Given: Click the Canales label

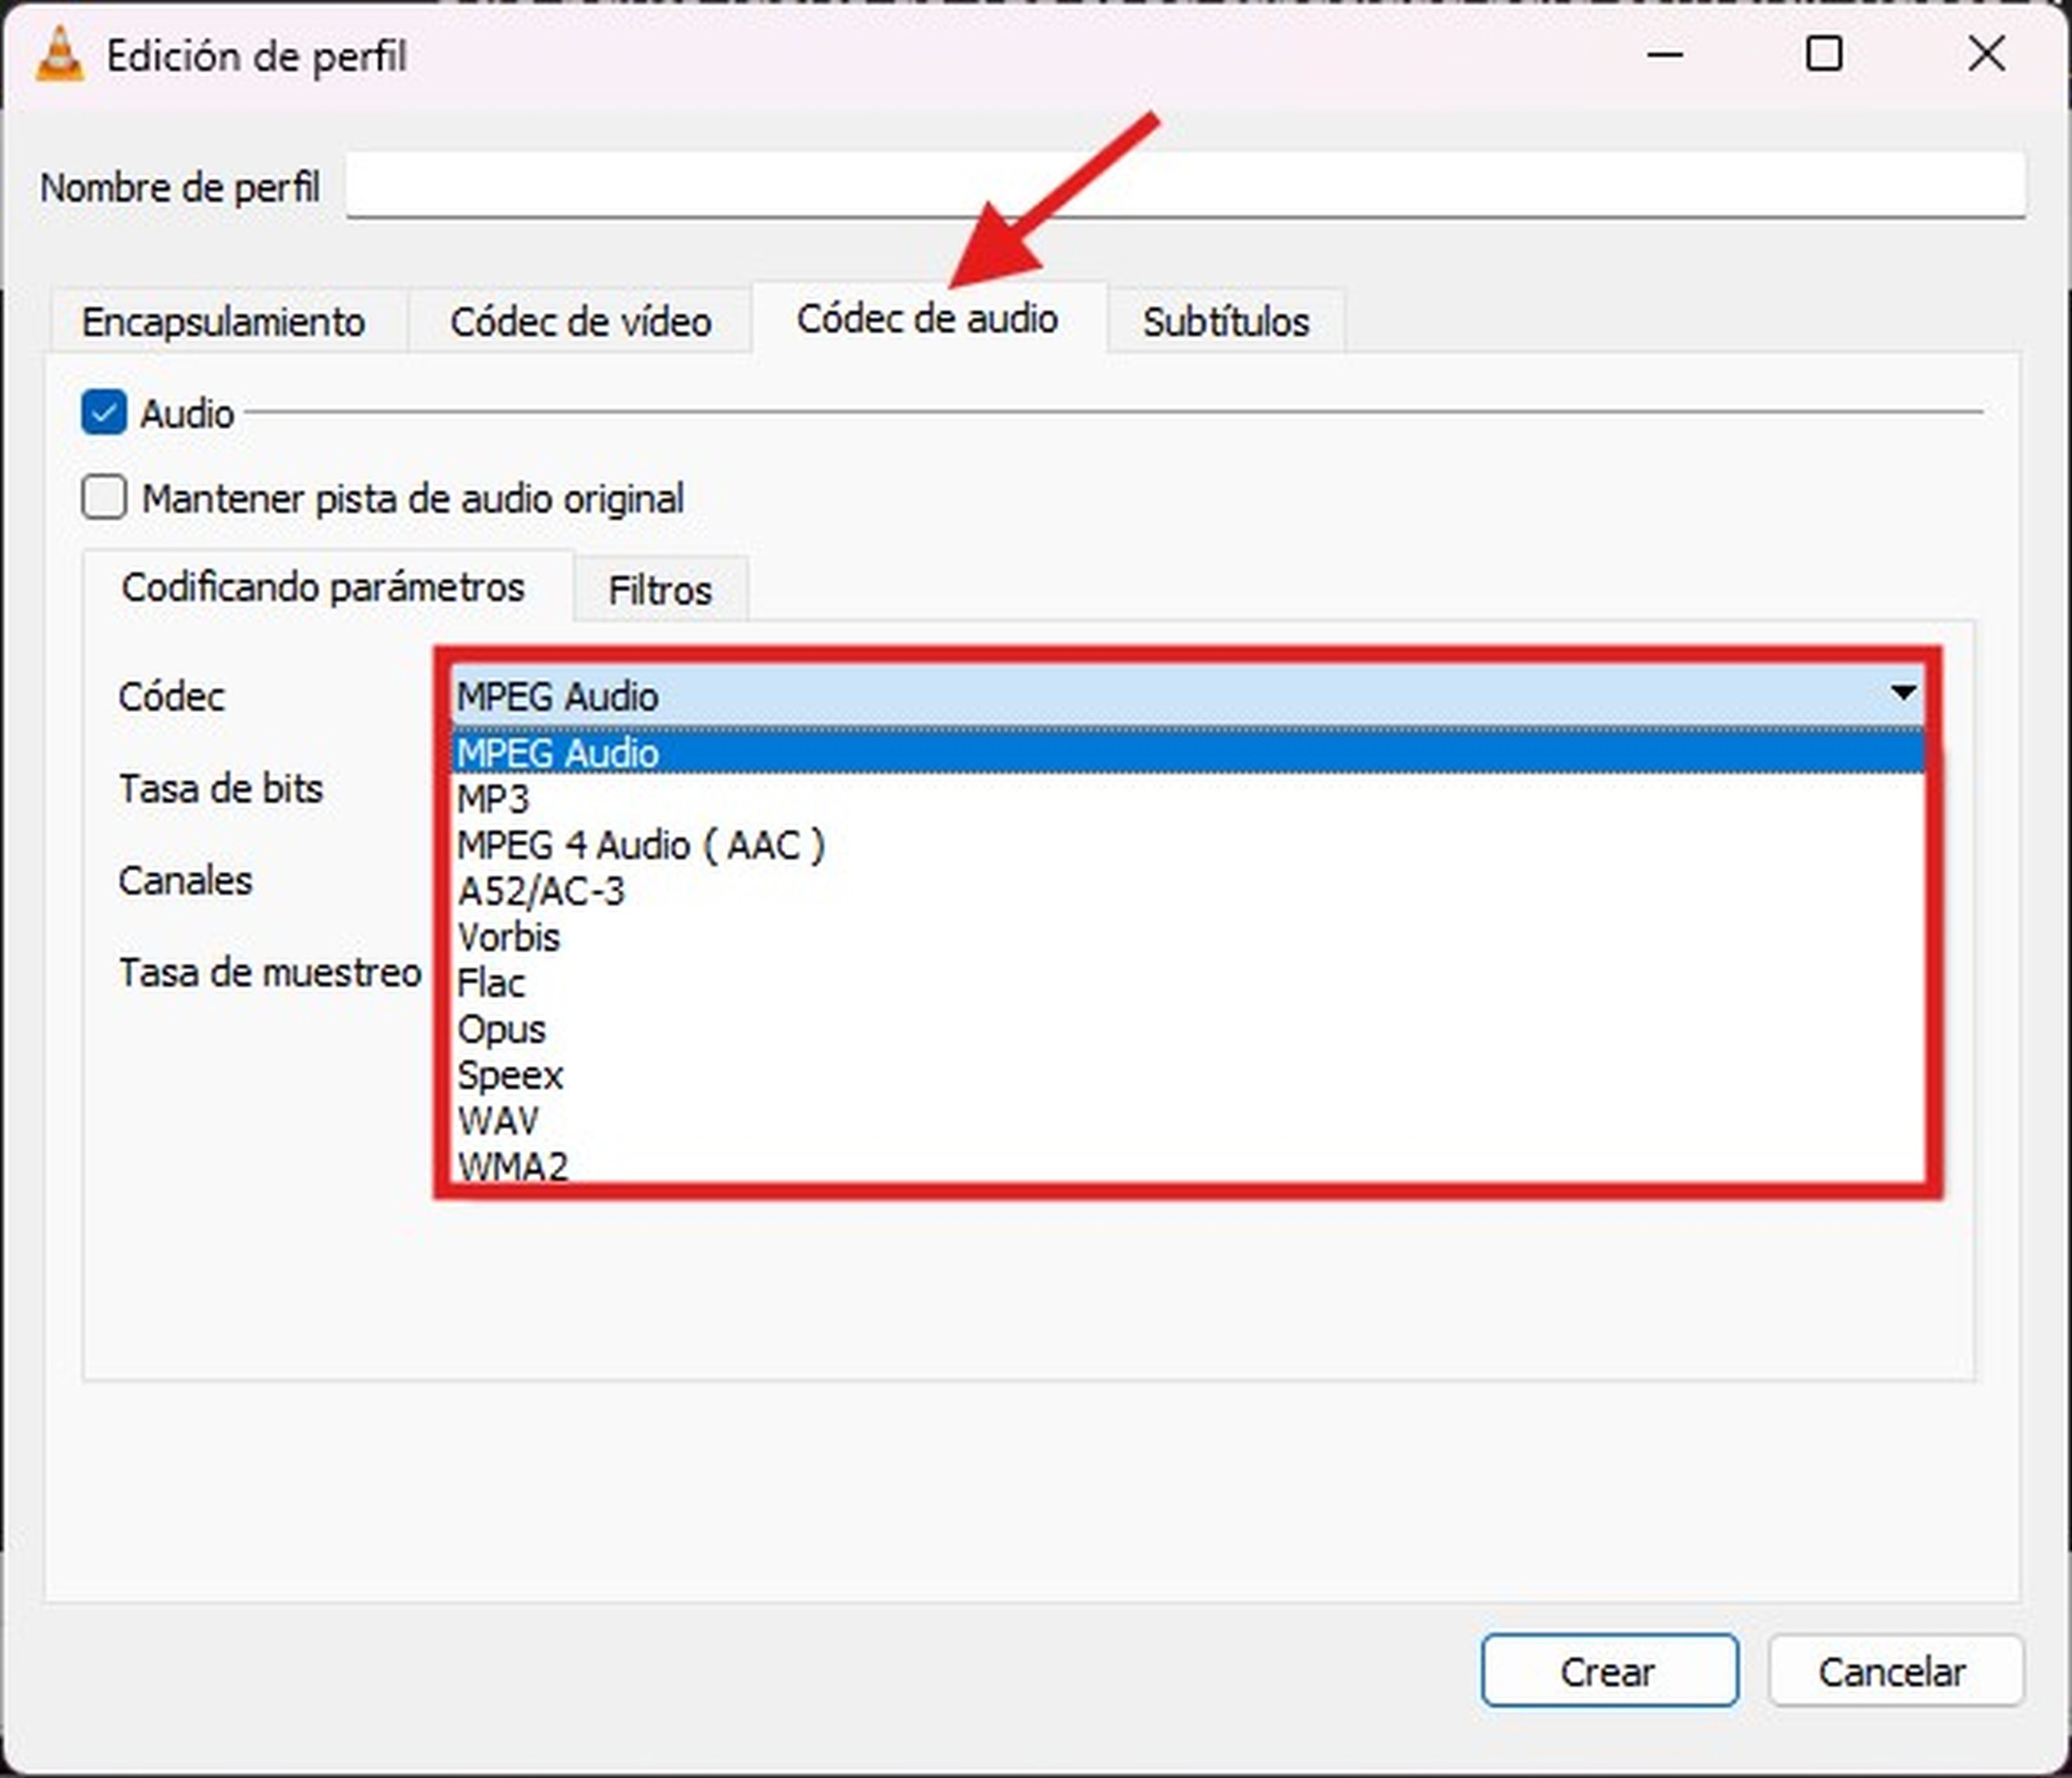Looking at the screenshot, I should coord(185,881).
